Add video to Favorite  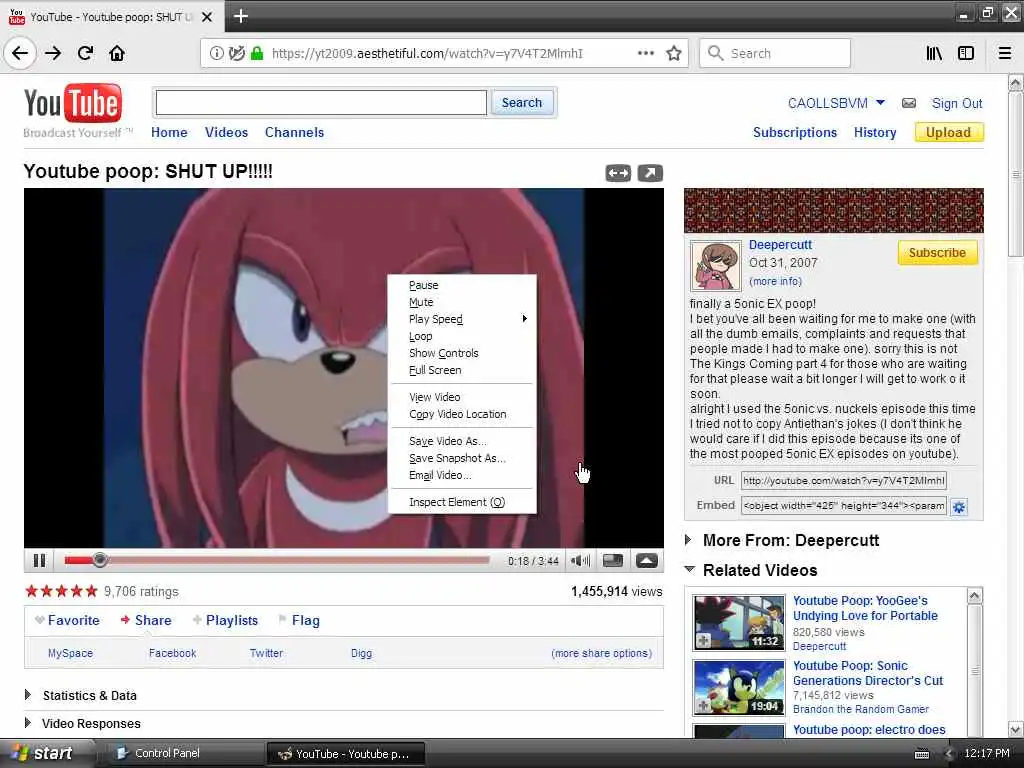67,620
